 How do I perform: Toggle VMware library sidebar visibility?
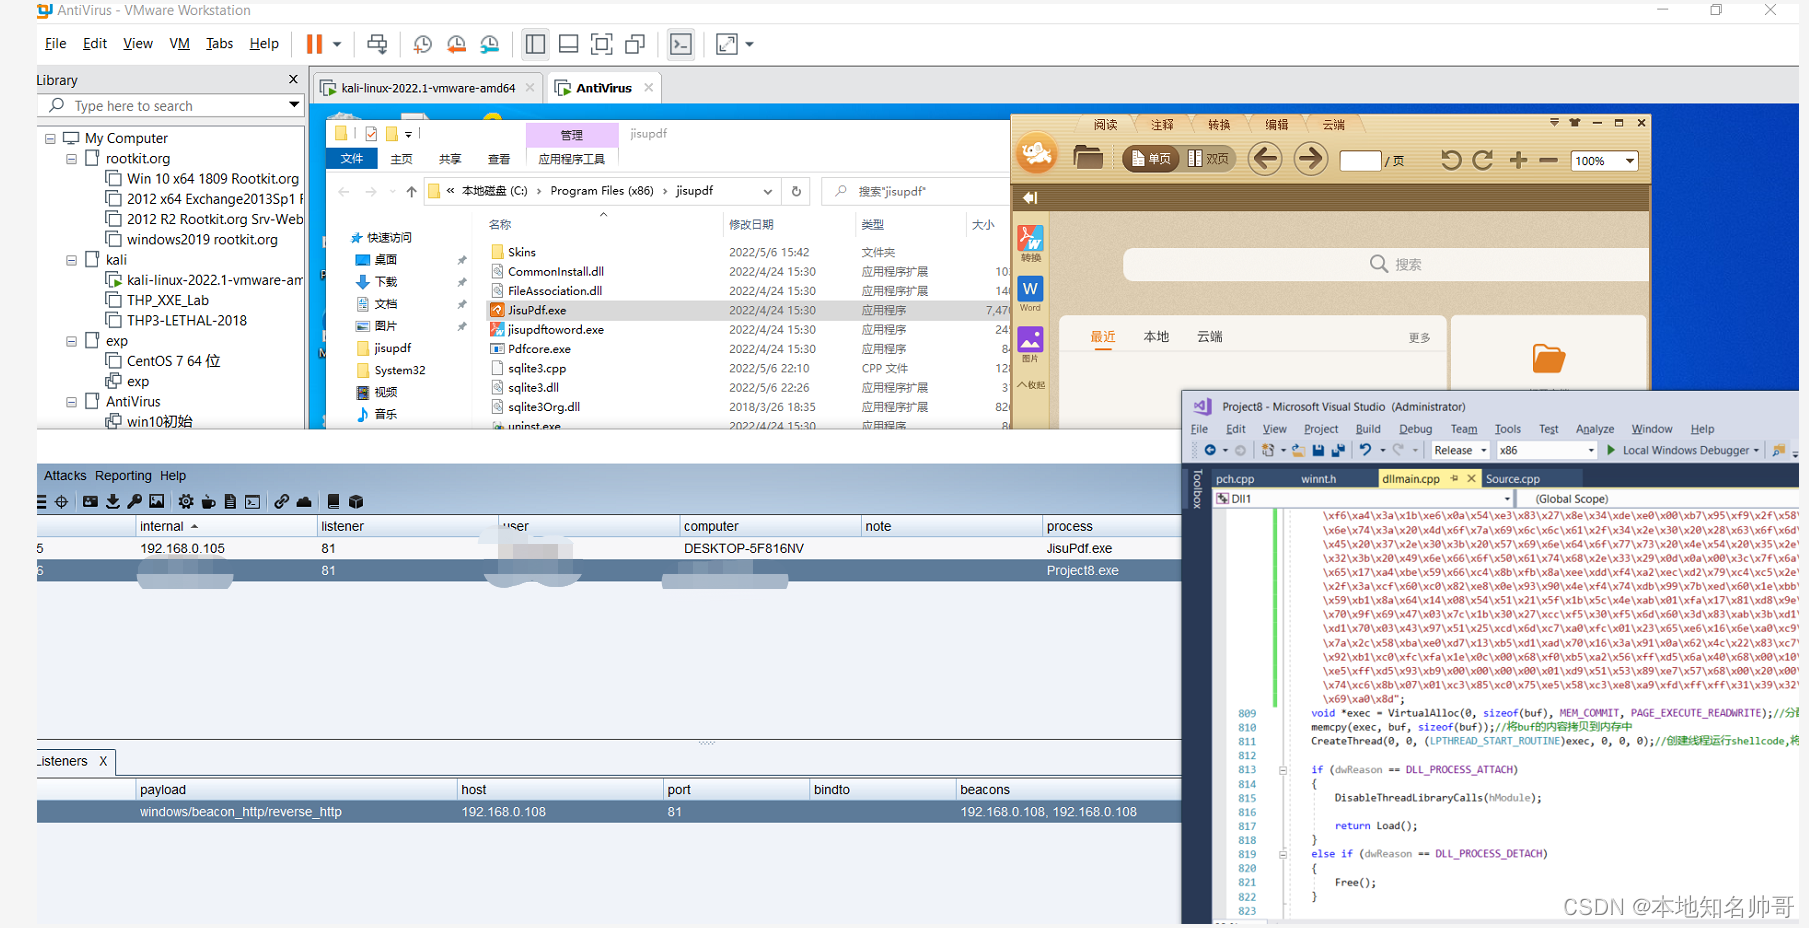click(535, 44)
